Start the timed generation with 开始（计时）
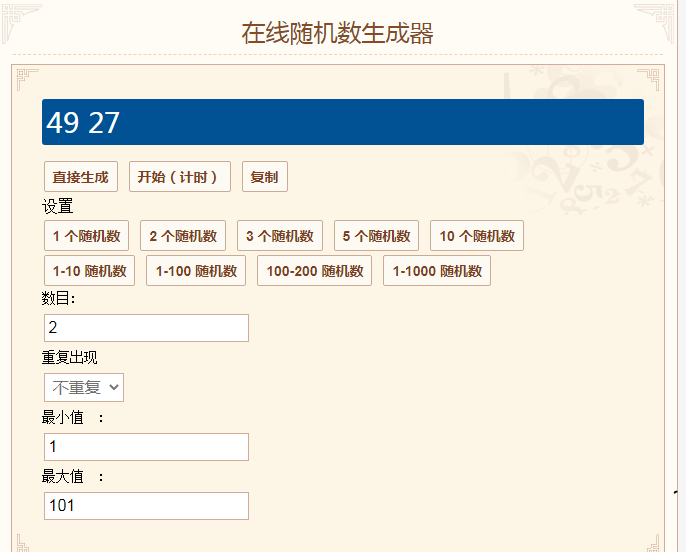Image resolution: width=686 pixels, height=552 pixels. click(x=180, y=177)
